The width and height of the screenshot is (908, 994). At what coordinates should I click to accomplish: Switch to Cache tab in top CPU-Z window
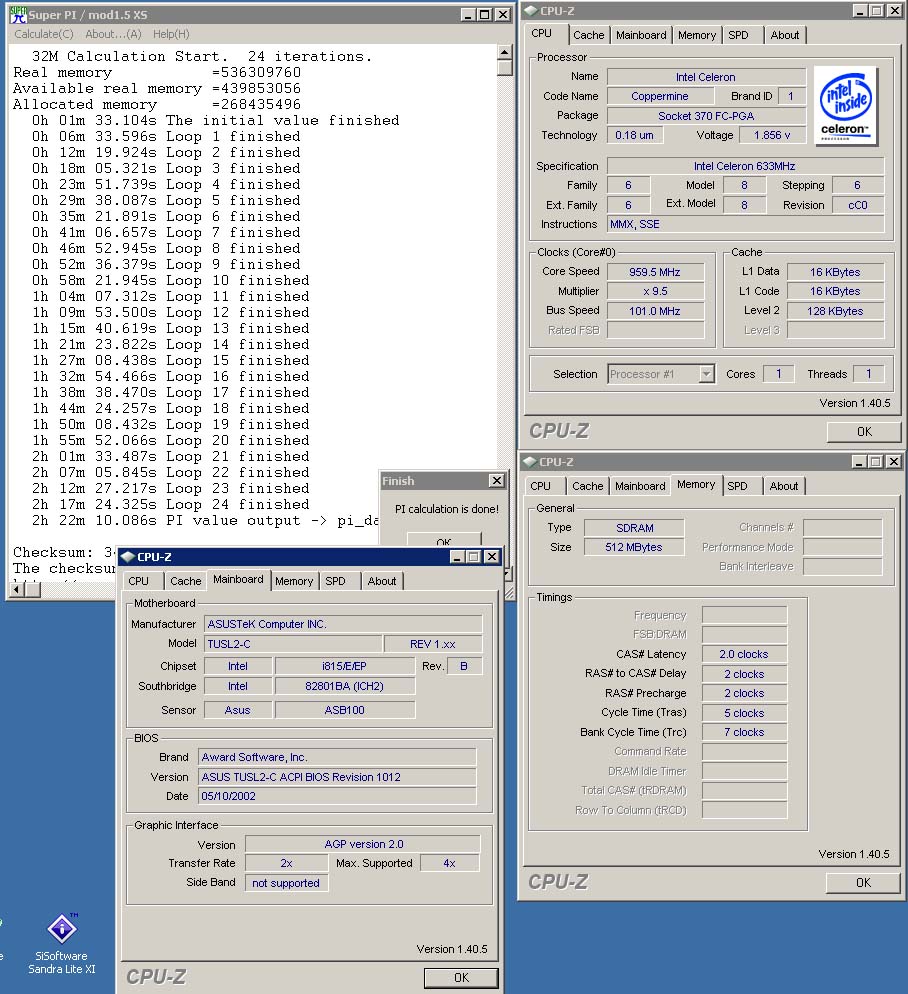(588, 36)
